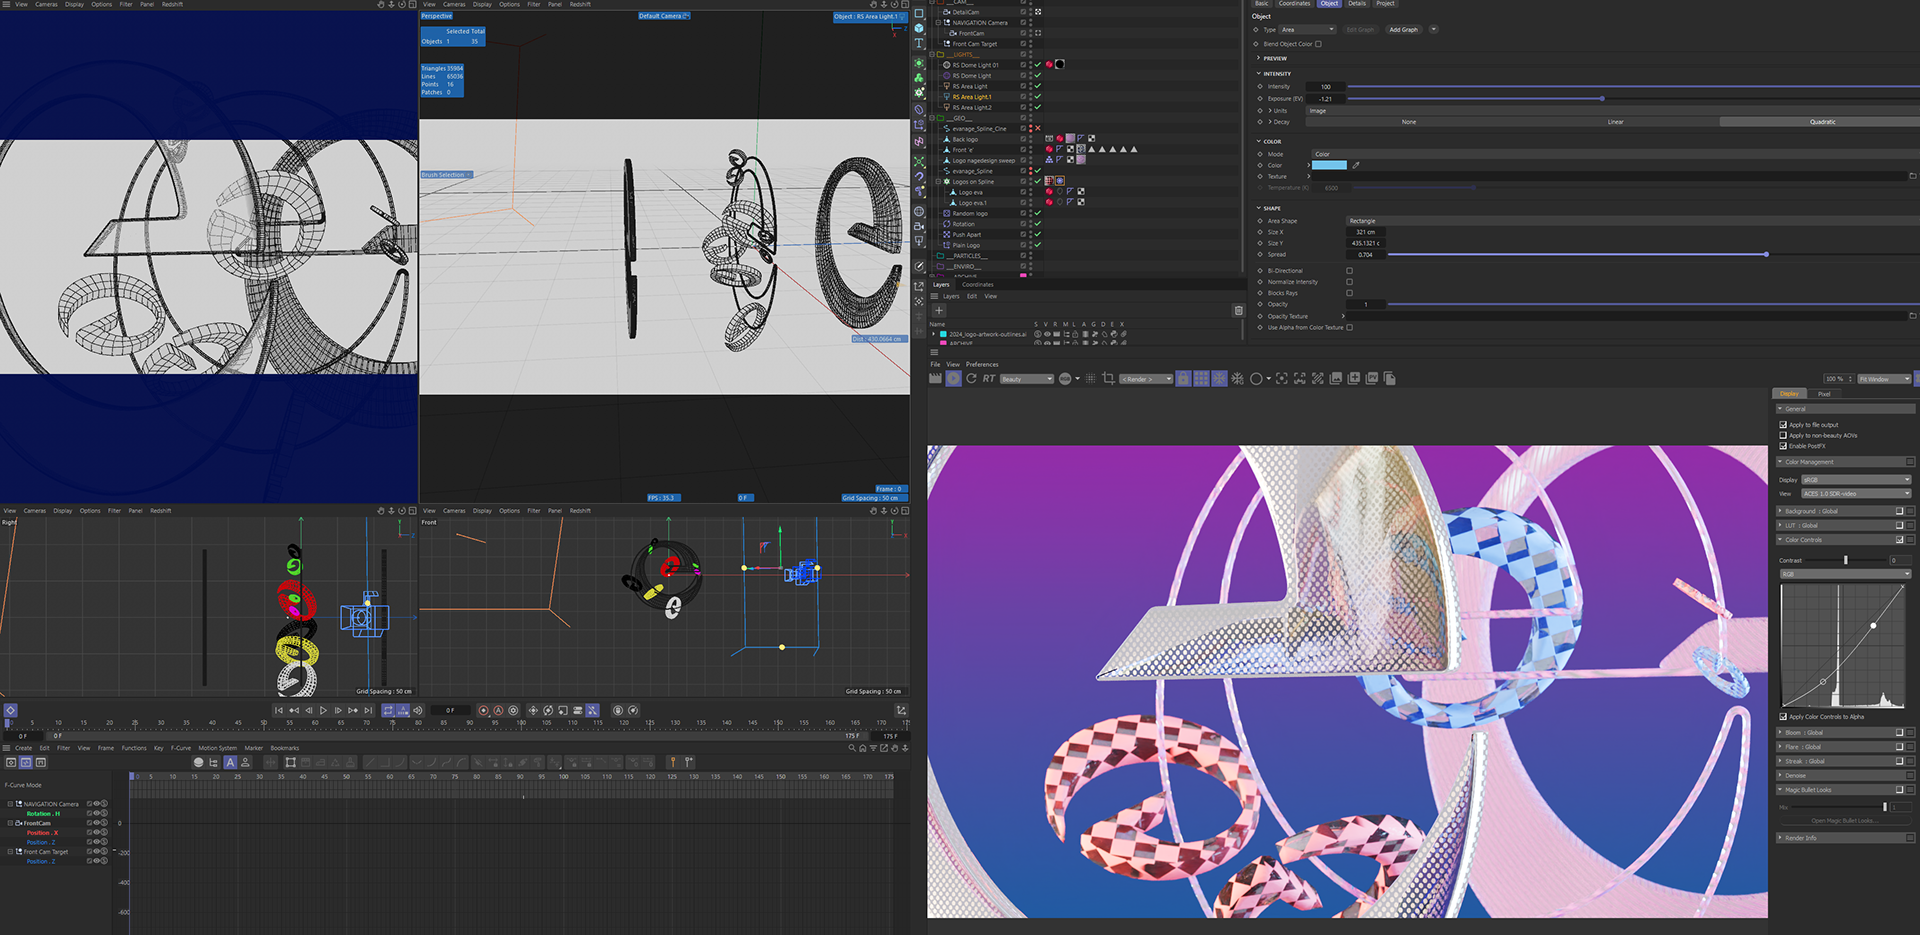Click the F-Curve automatic mode A icon

coord(230,762)
